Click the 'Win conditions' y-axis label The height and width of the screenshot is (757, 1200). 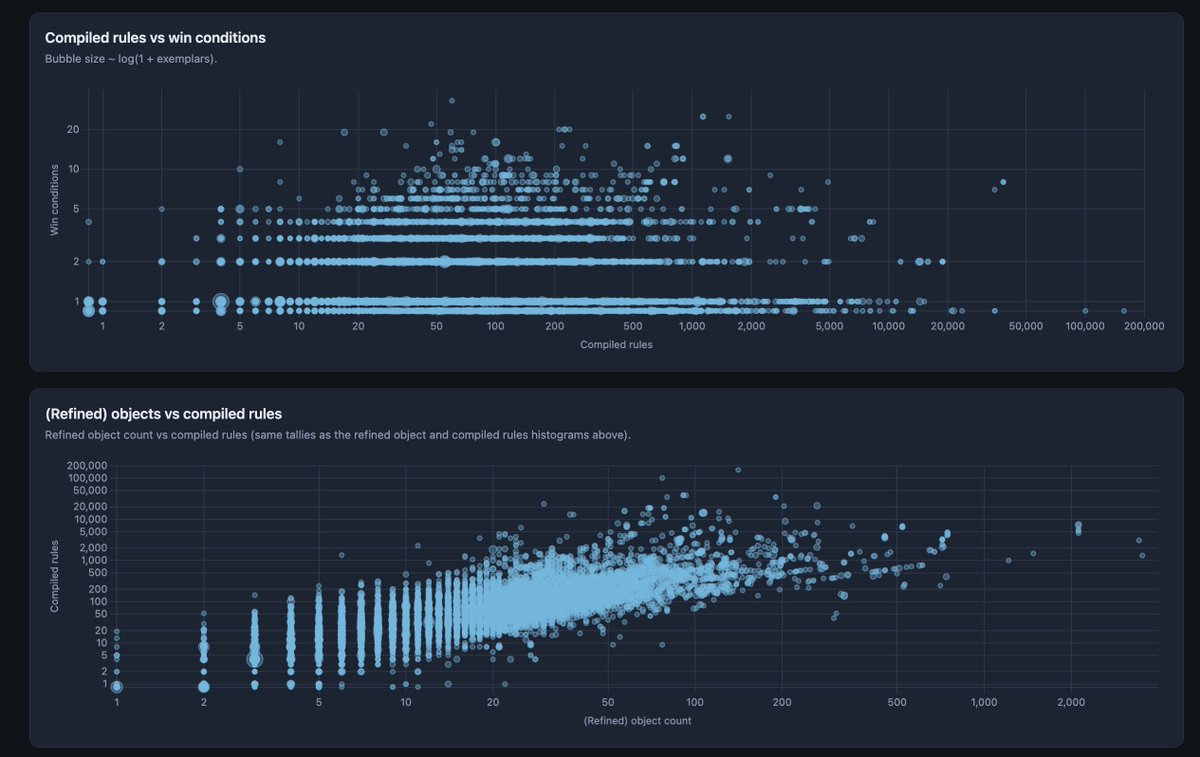coord(57,200)
